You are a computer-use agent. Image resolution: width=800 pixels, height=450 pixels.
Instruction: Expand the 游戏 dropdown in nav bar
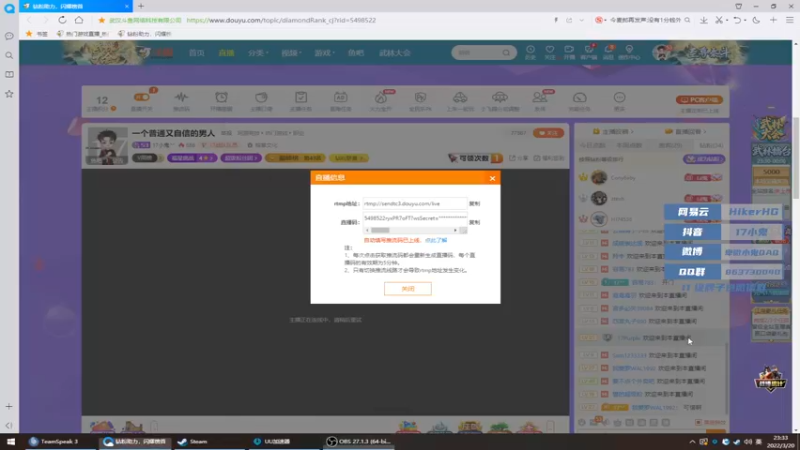click(324, 53)
